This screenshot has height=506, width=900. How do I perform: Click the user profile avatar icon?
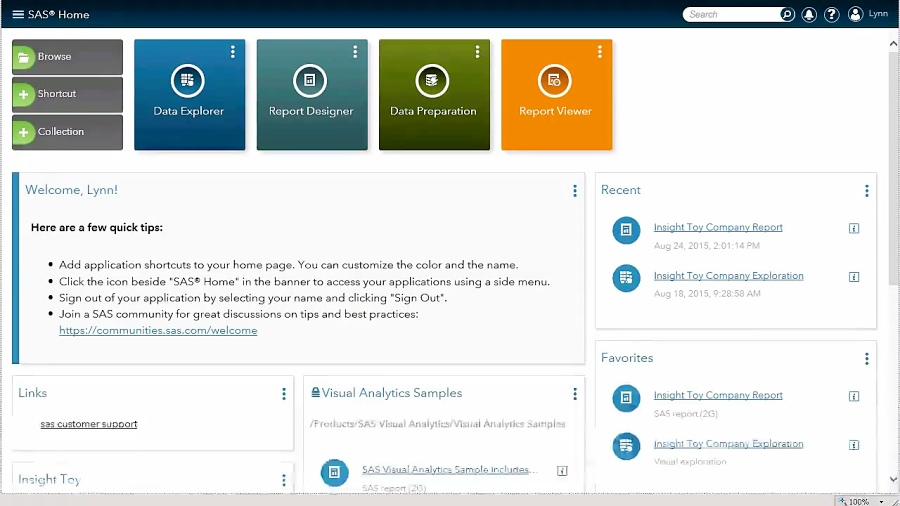(x=855, y=14)
